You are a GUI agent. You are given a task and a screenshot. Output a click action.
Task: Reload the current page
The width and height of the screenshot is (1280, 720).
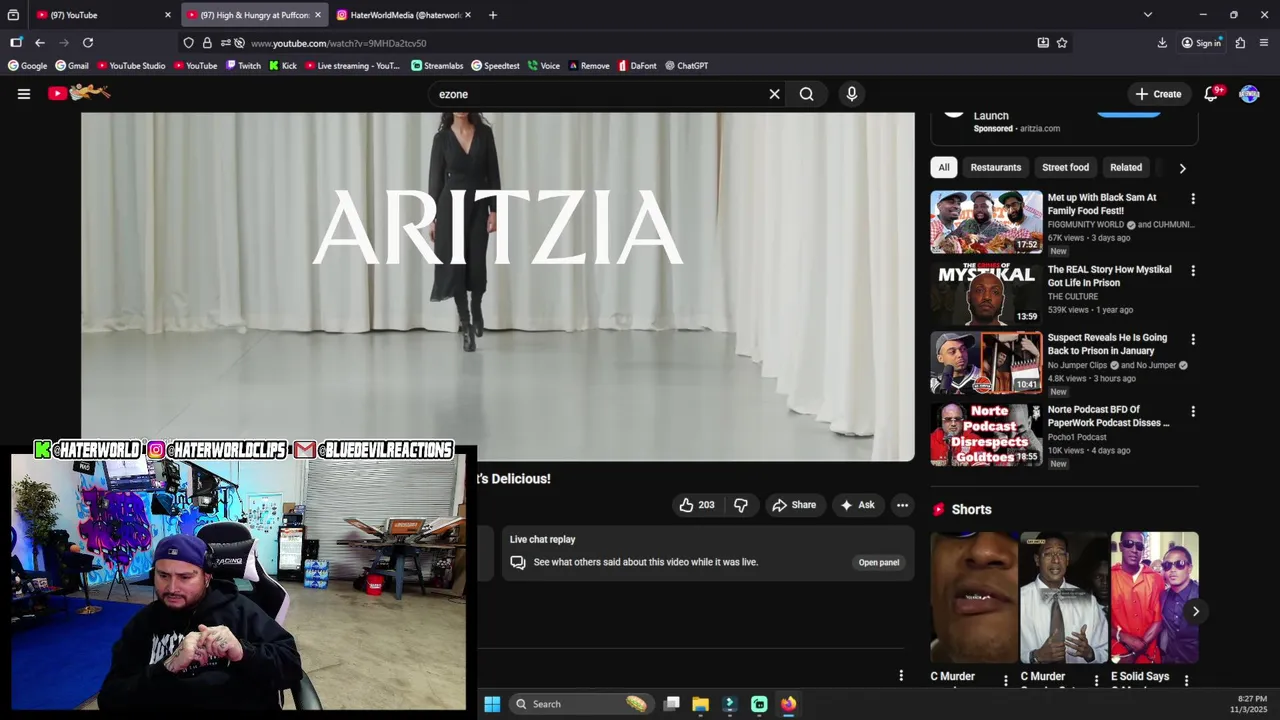tap(88, 43)
